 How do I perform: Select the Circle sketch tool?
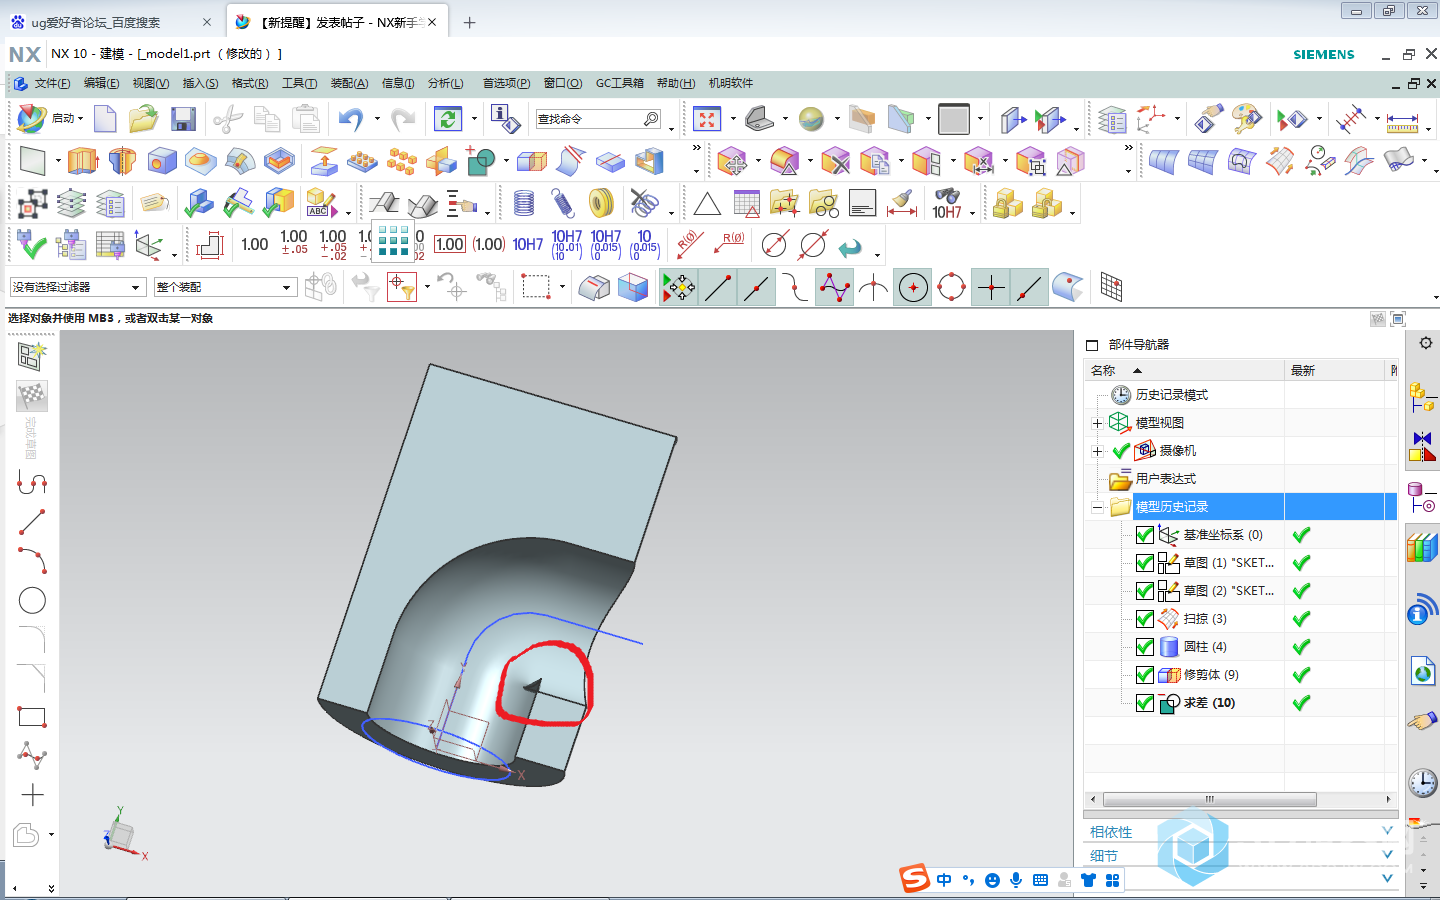tap(32, 600)
